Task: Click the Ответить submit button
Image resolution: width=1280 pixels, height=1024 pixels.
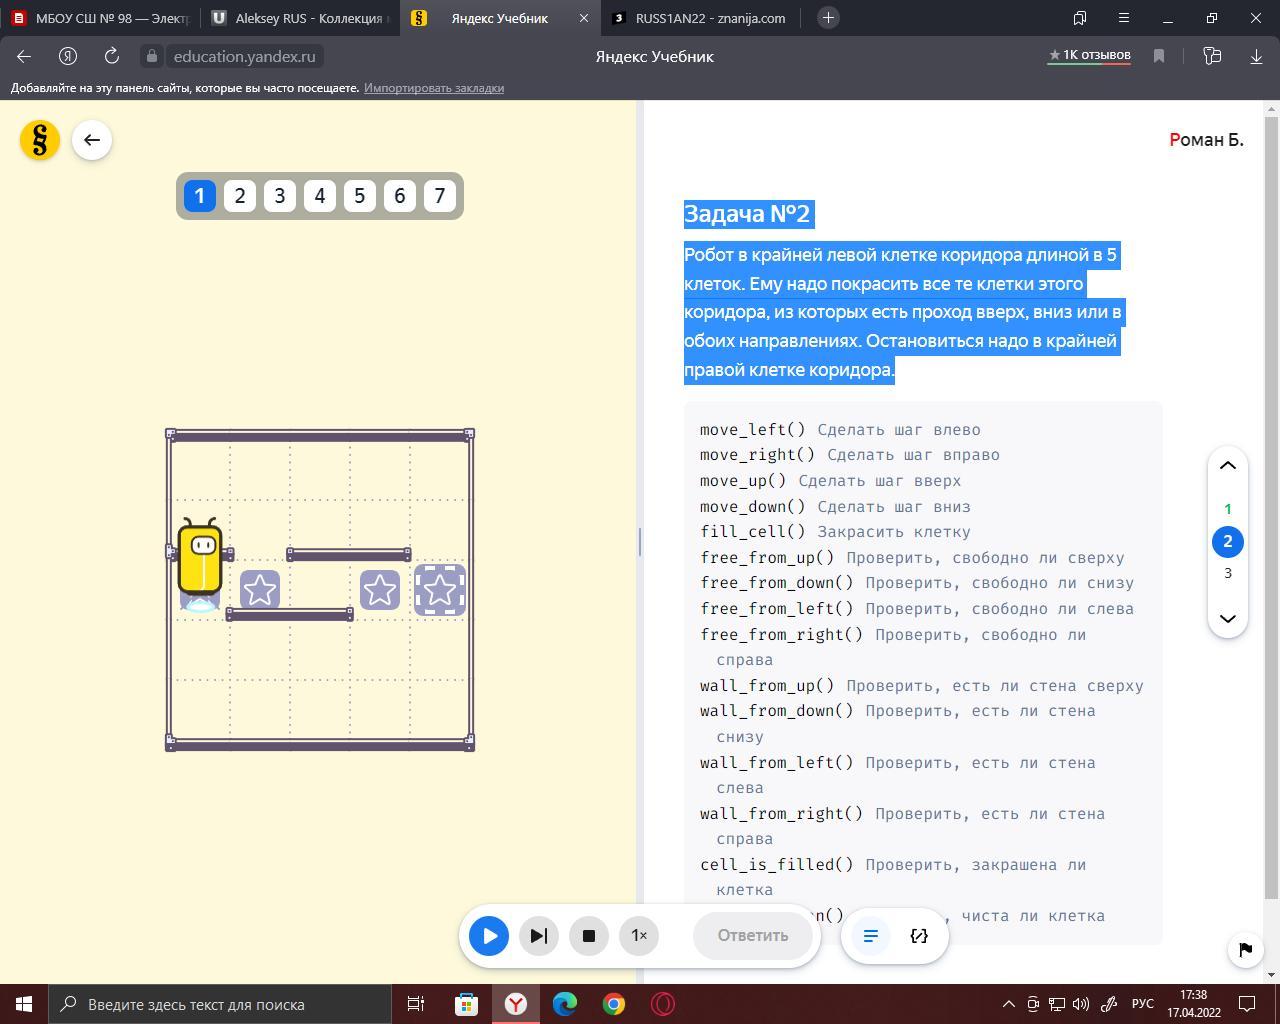Action: (x=752, y=936)
